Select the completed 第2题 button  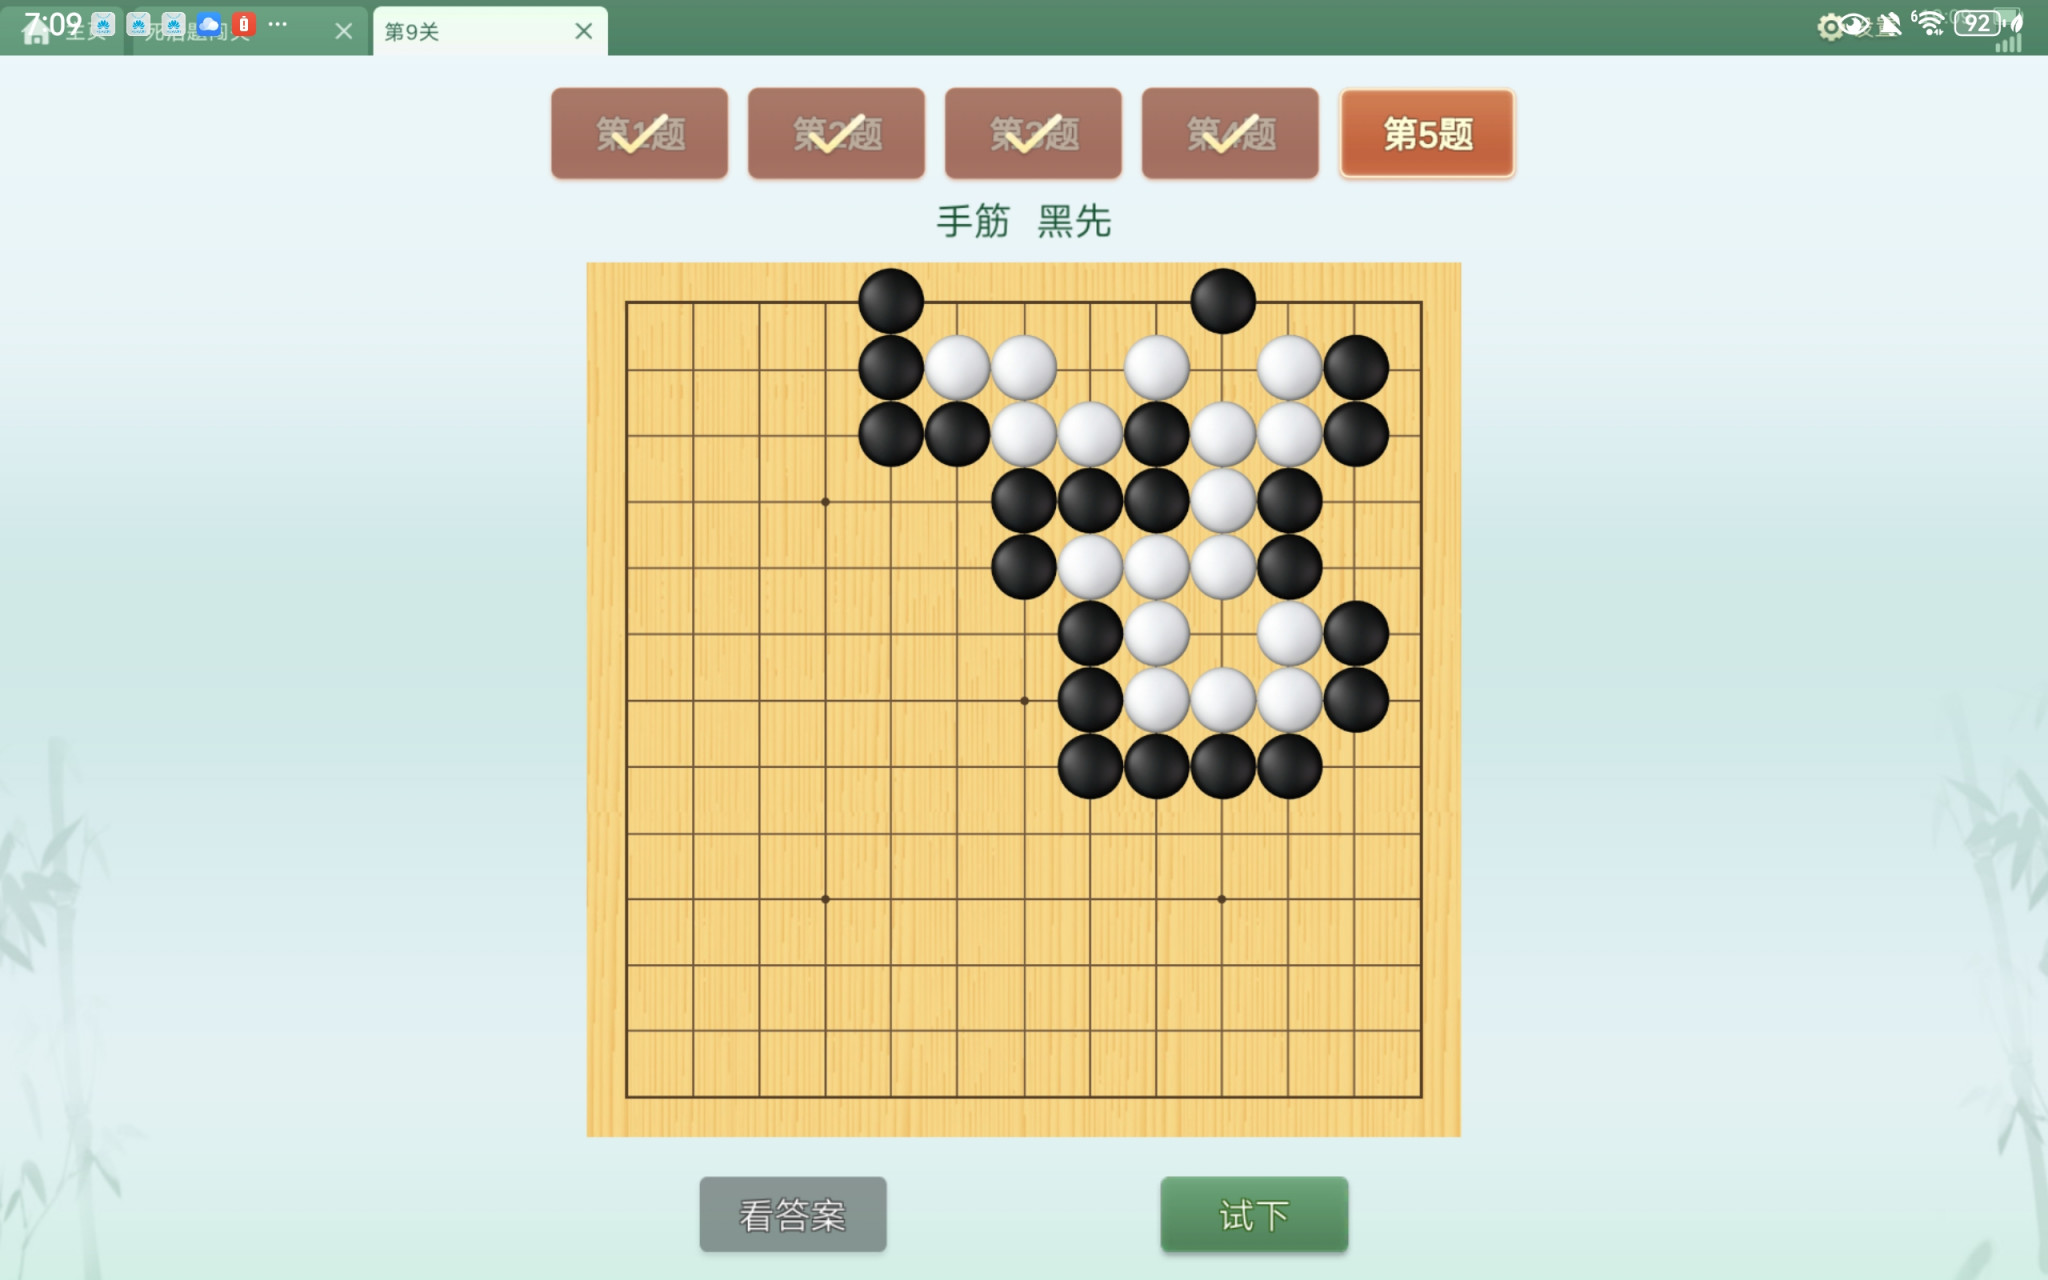tap(836, 133)
